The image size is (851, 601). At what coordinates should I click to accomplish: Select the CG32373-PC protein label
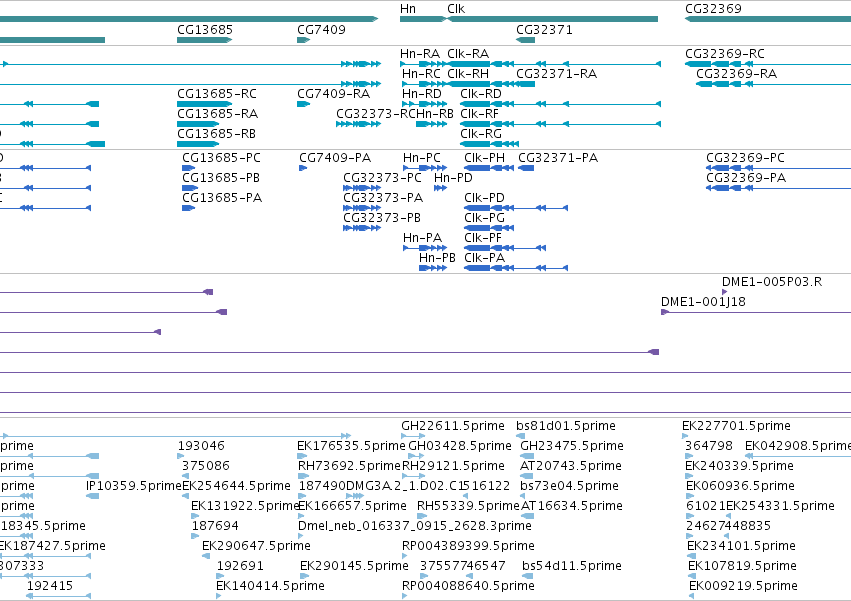pyautogui.click(x=382, y=178)
